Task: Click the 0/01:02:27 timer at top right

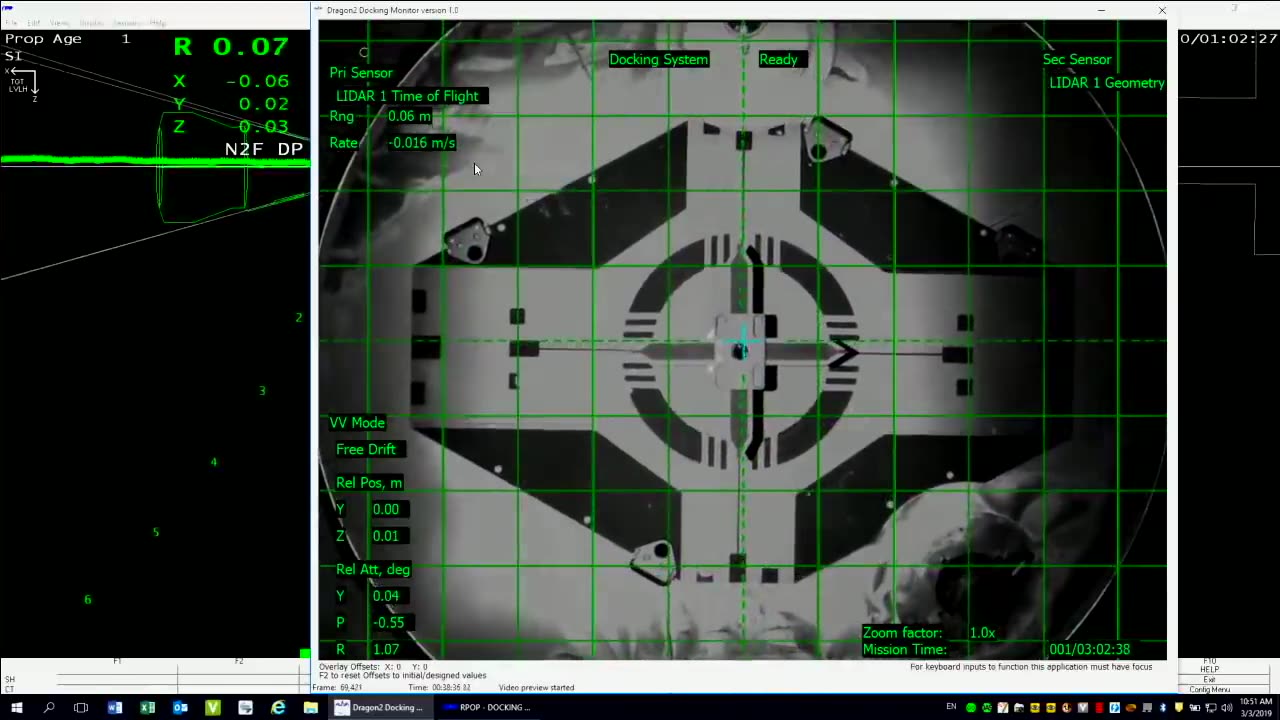Action: pyautogui.click(x=1228, y=39)
